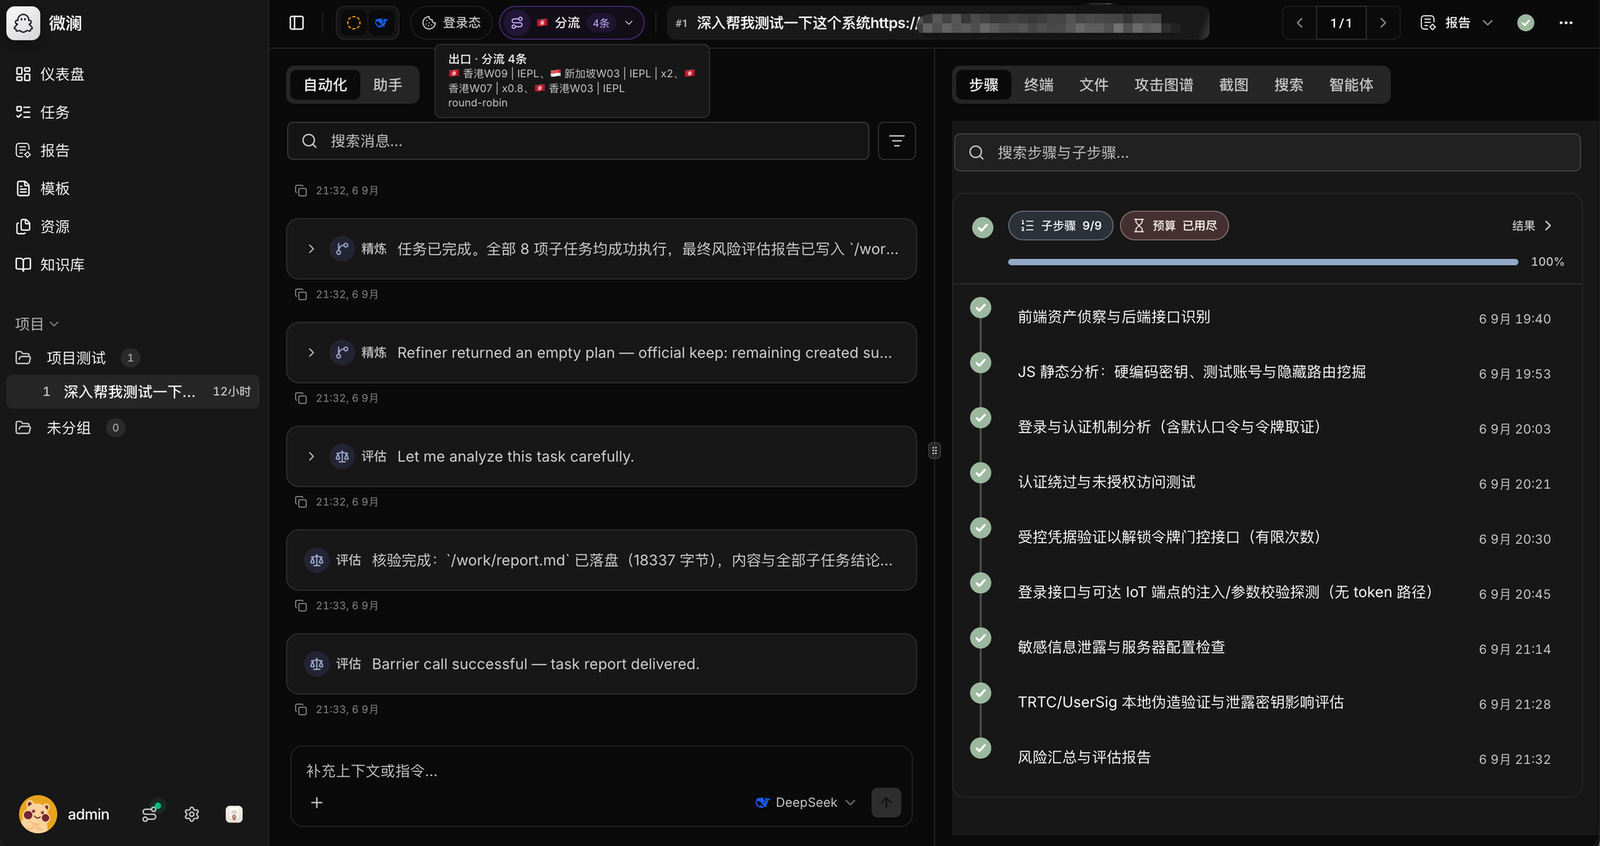1600x846 pixels.
Task: Switch to the 文件 tab
Action: [1094, 85]
